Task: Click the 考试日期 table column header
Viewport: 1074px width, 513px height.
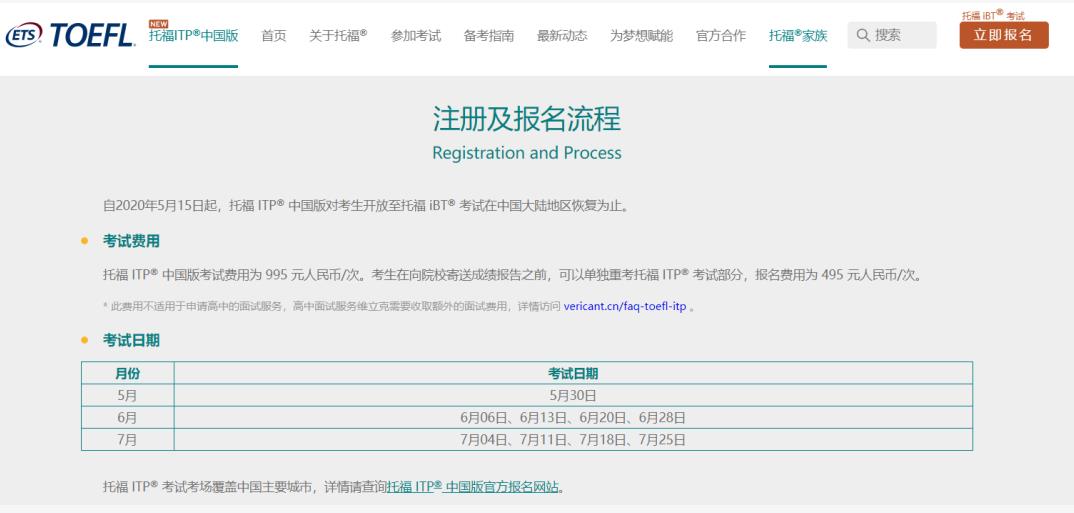Action: 573,373
